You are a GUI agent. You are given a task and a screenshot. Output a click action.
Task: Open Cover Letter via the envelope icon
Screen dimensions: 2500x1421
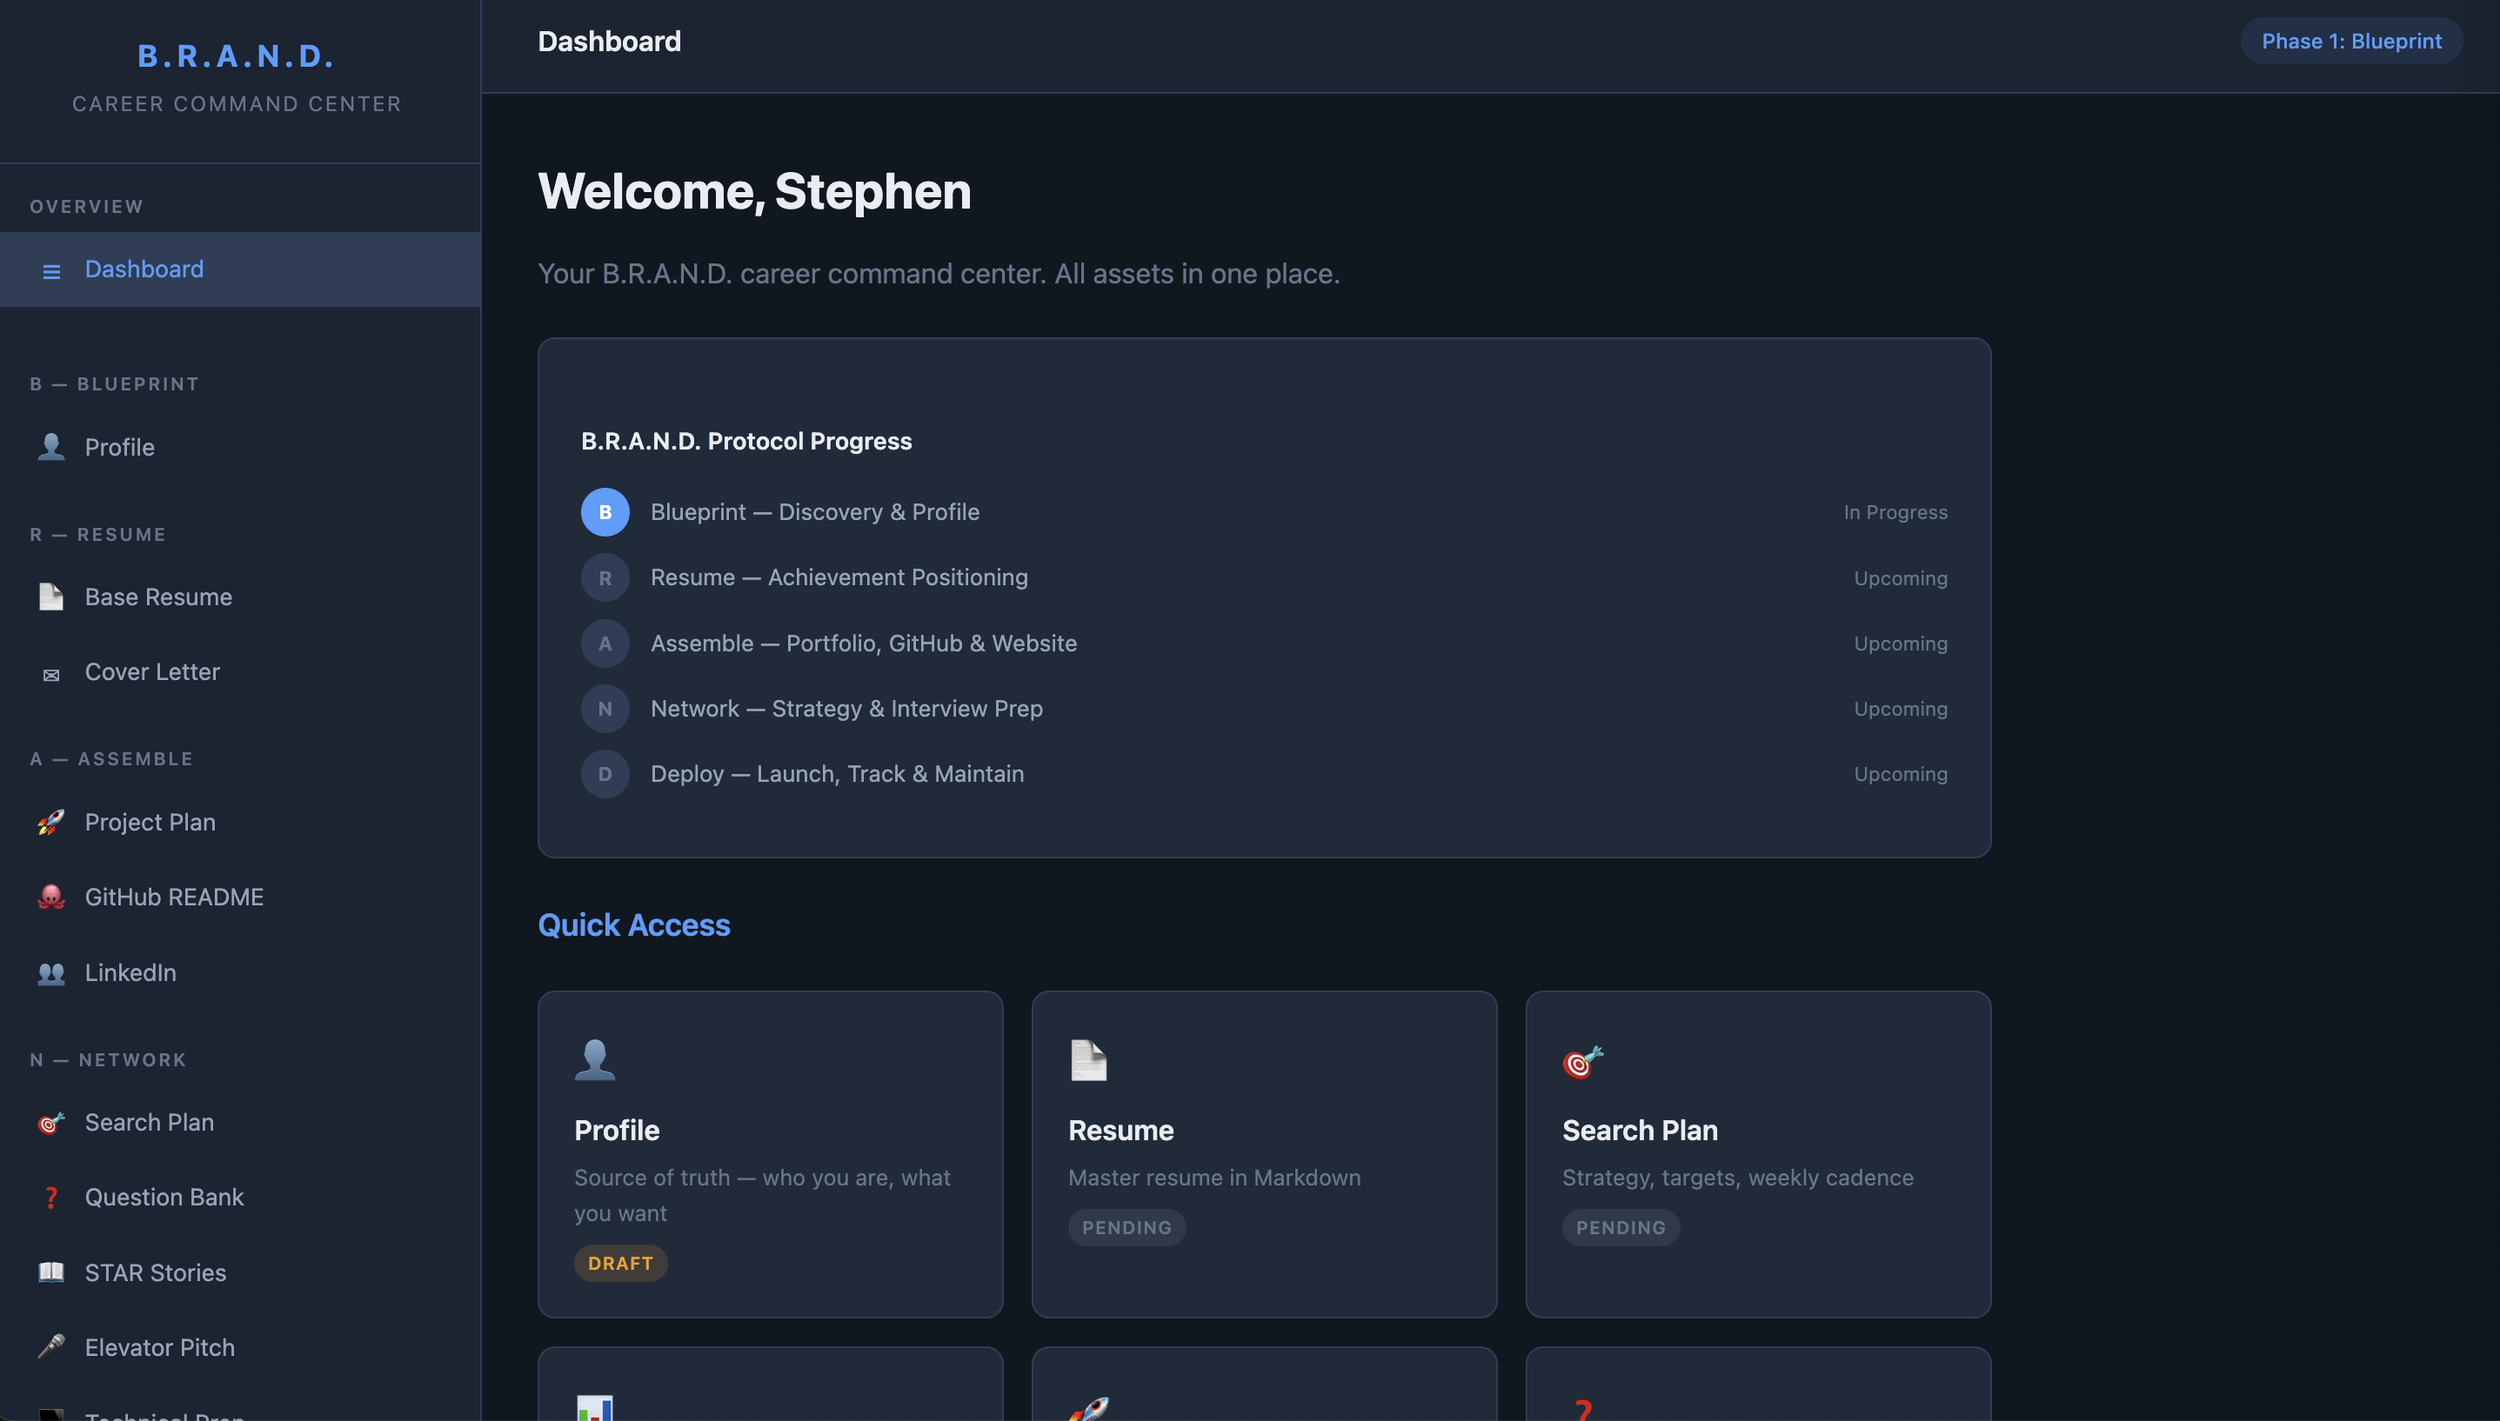[50, 673]
